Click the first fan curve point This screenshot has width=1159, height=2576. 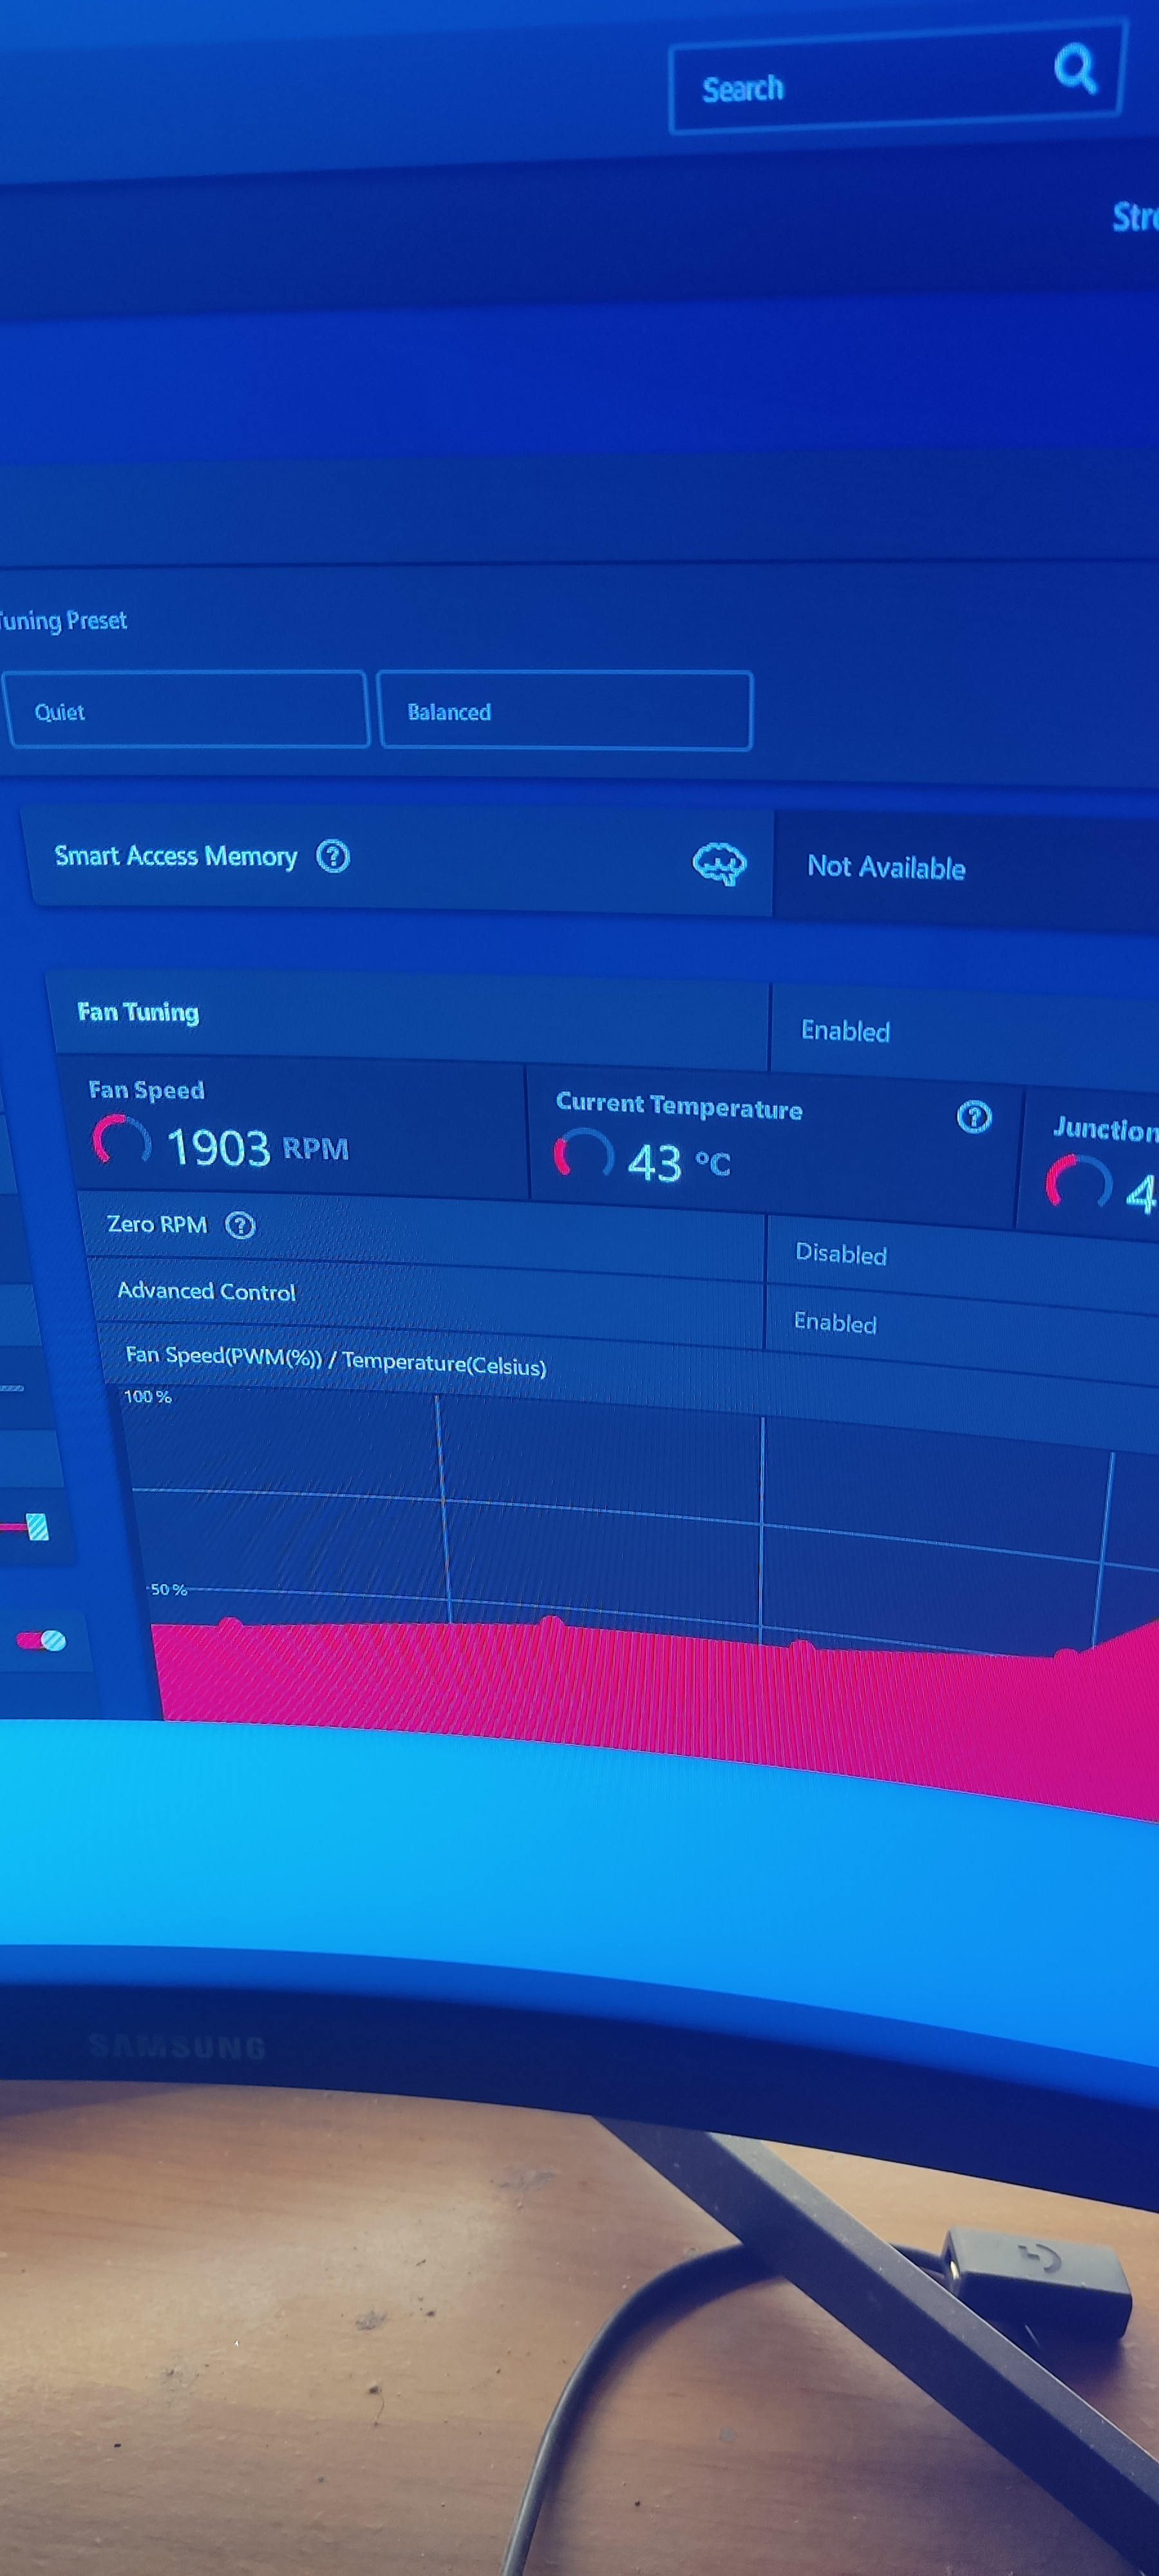(x=231, y=1625)
